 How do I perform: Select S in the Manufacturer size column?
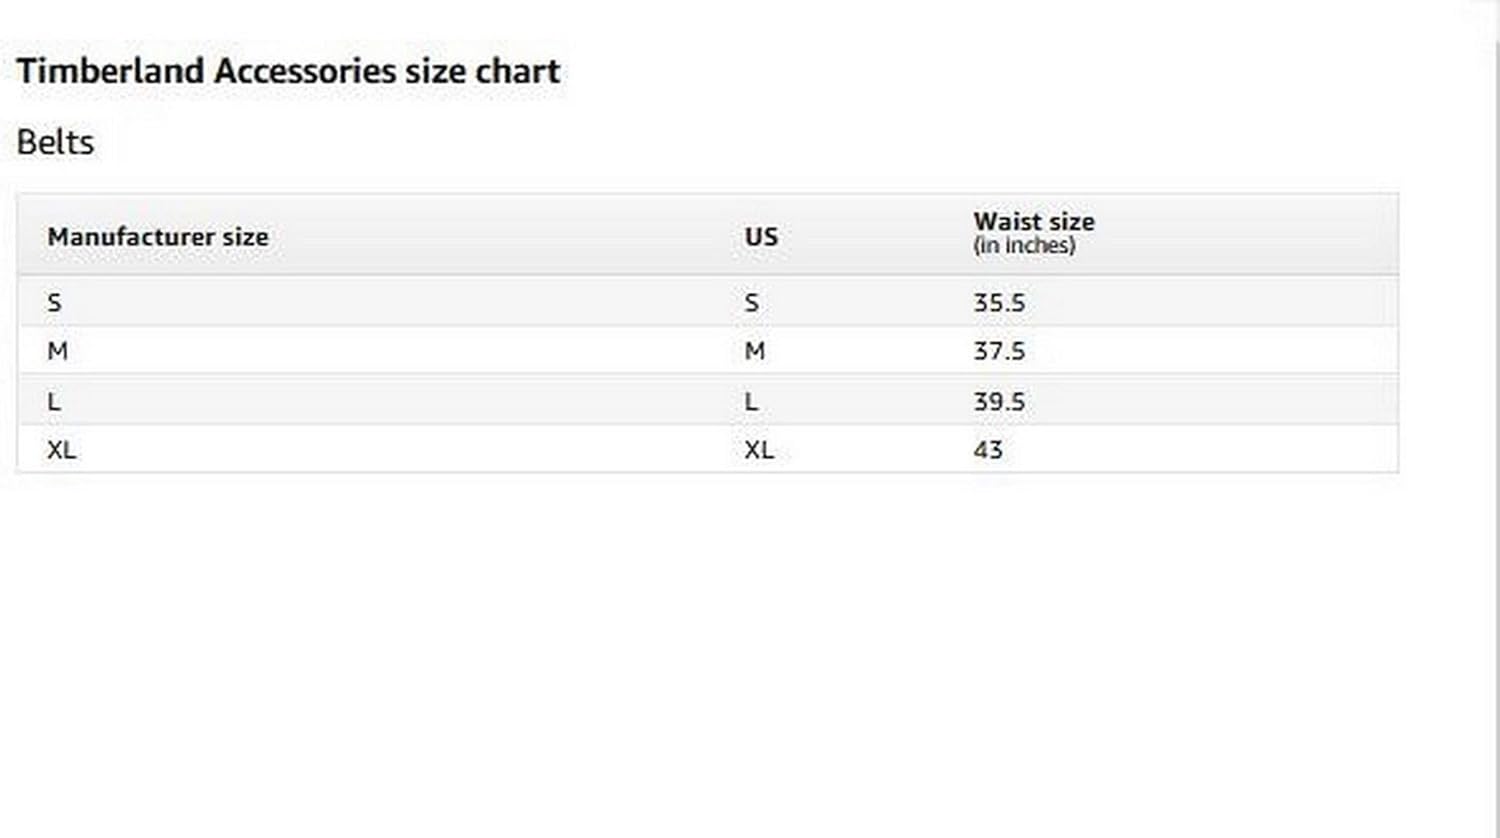(54, 303)
